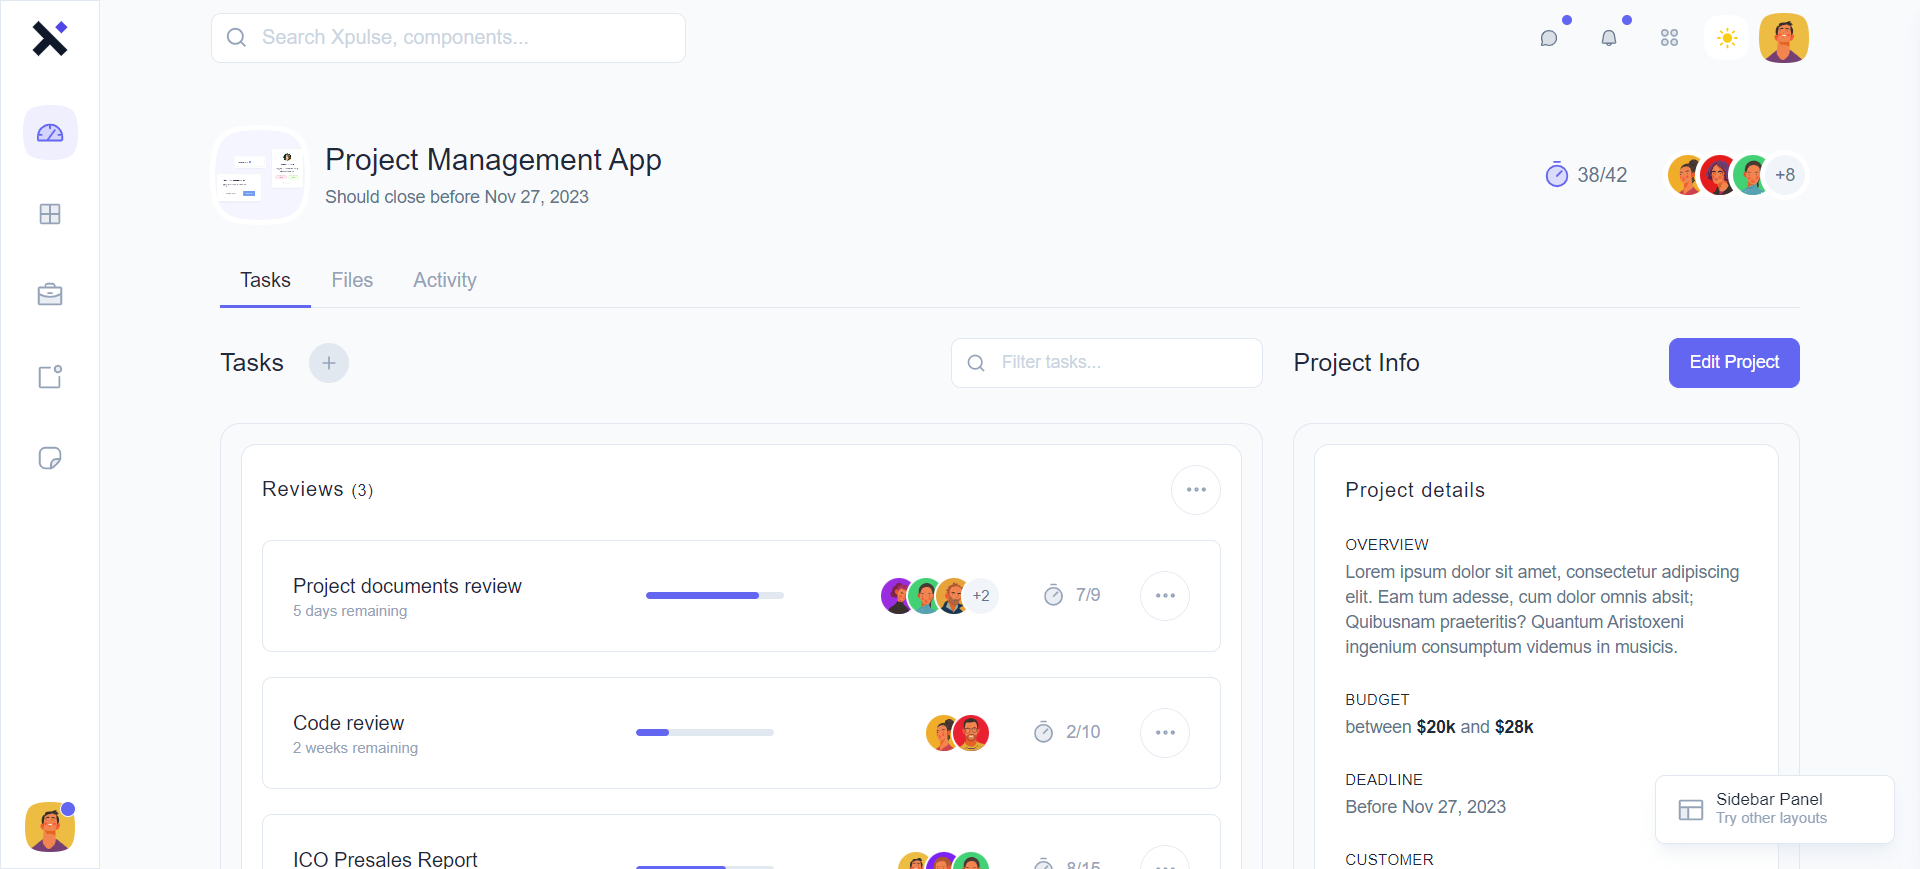This screenshot has height=869, width=1920.
Task: Click the search magnifier in the filter field
Action: click(976, 363)
